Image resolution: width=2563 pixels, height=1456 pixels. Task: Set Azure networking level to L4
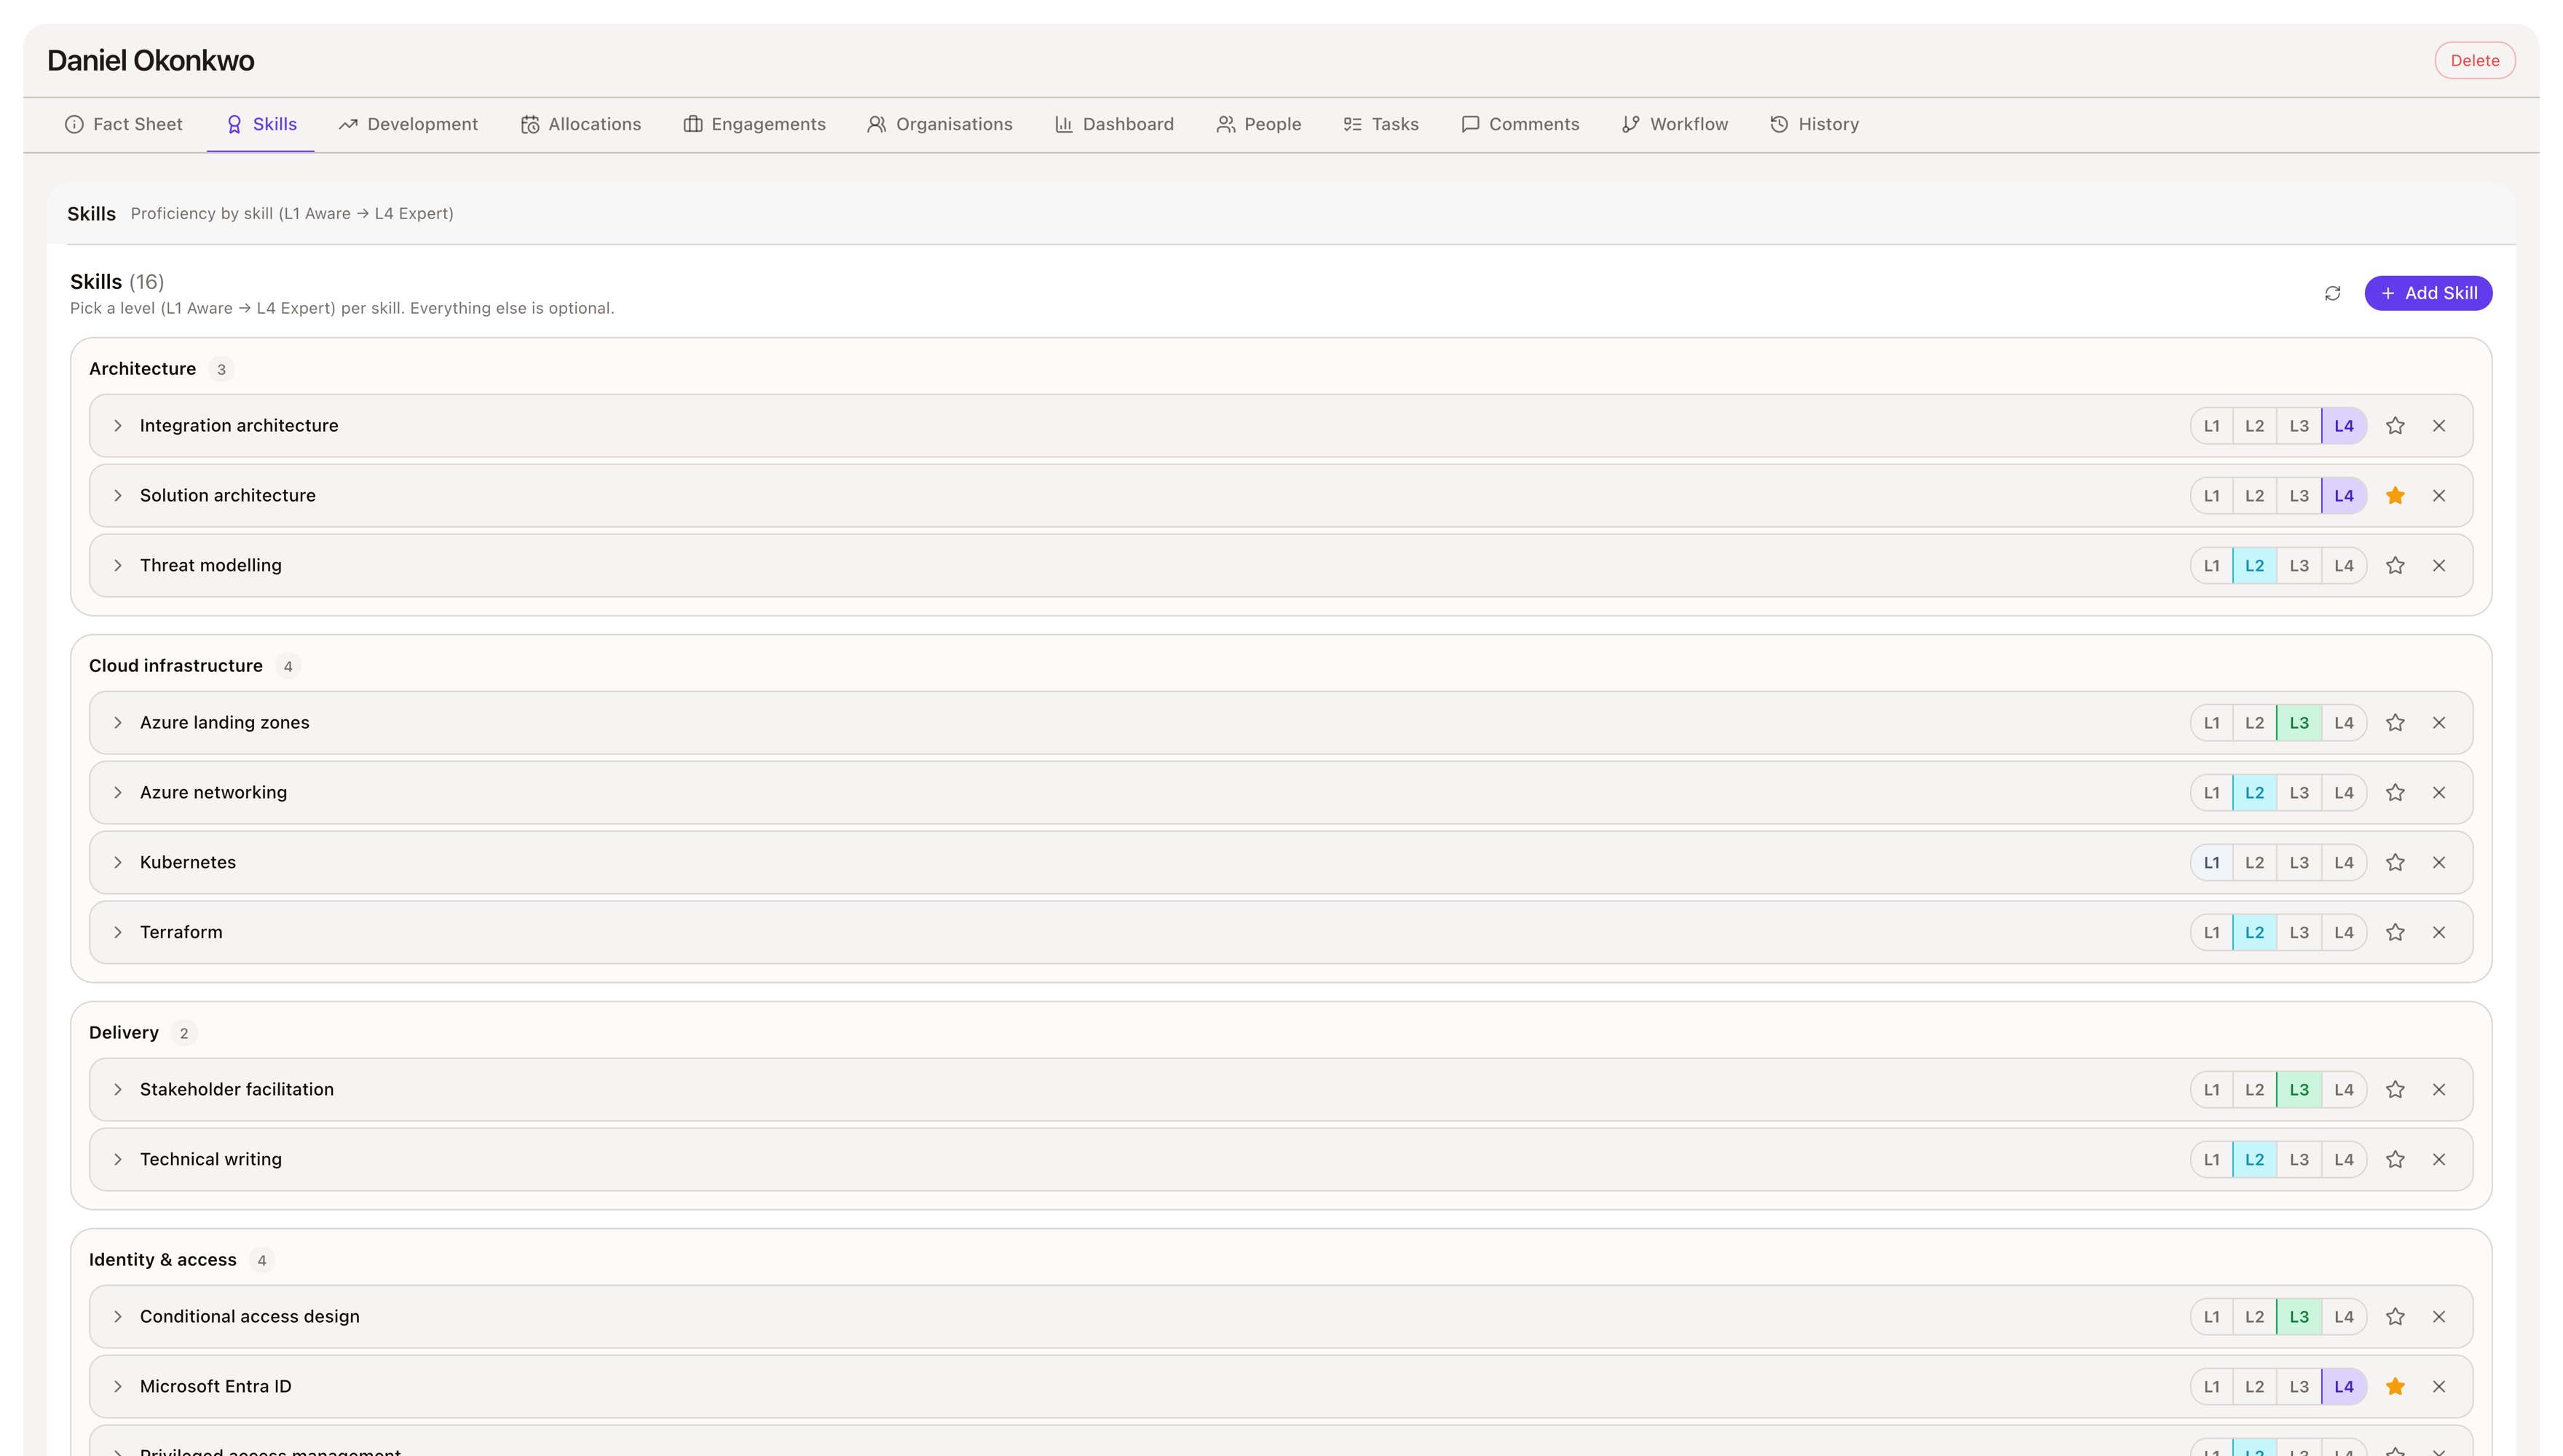2344,793
